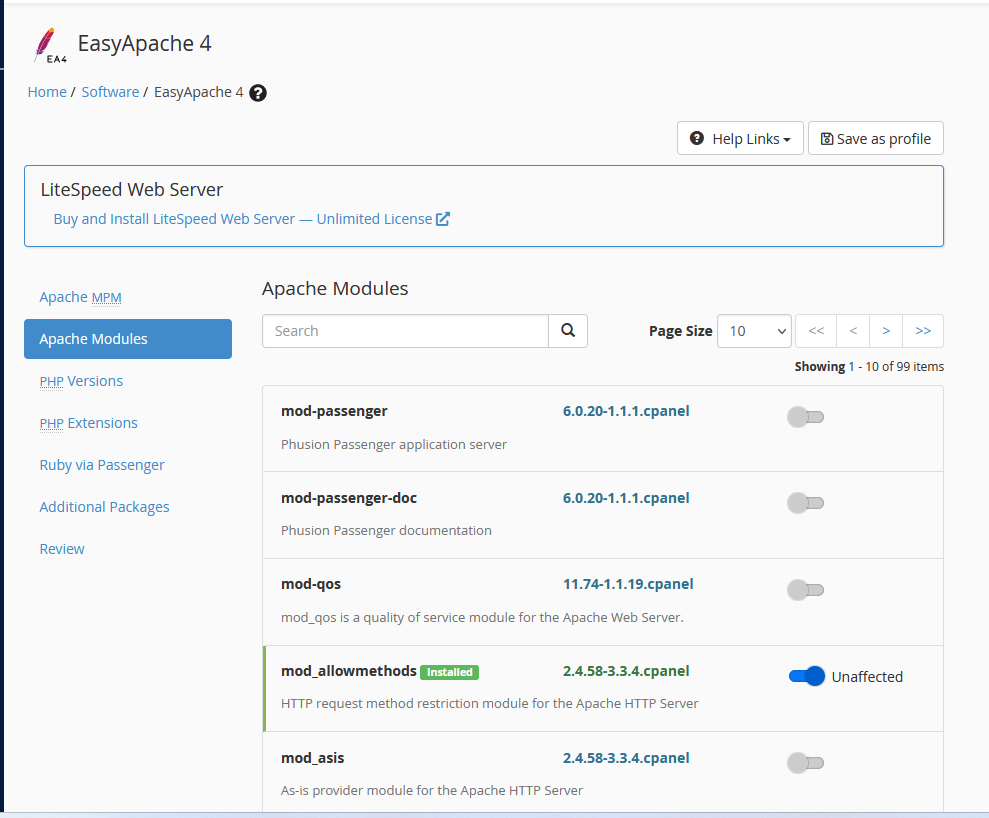This screenshot has height=818, width=989.
Task: Switch on the mod_asis toggle
Action: coord(805,763)
